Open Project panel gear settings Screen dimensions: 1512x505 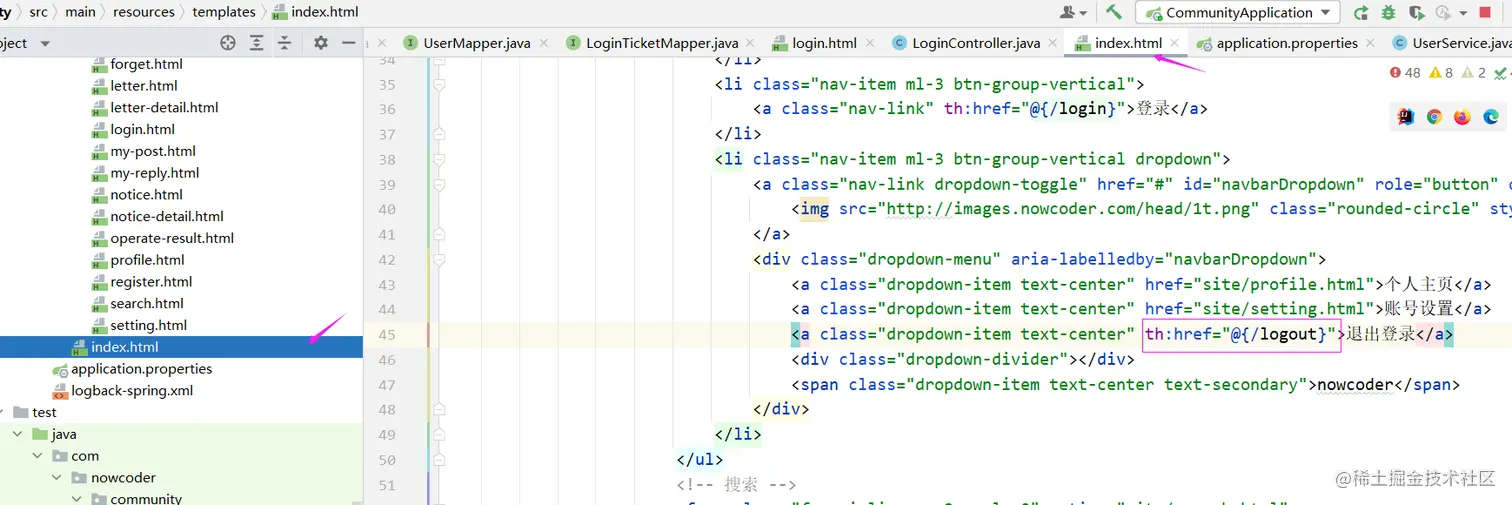[x=321, y=43]
